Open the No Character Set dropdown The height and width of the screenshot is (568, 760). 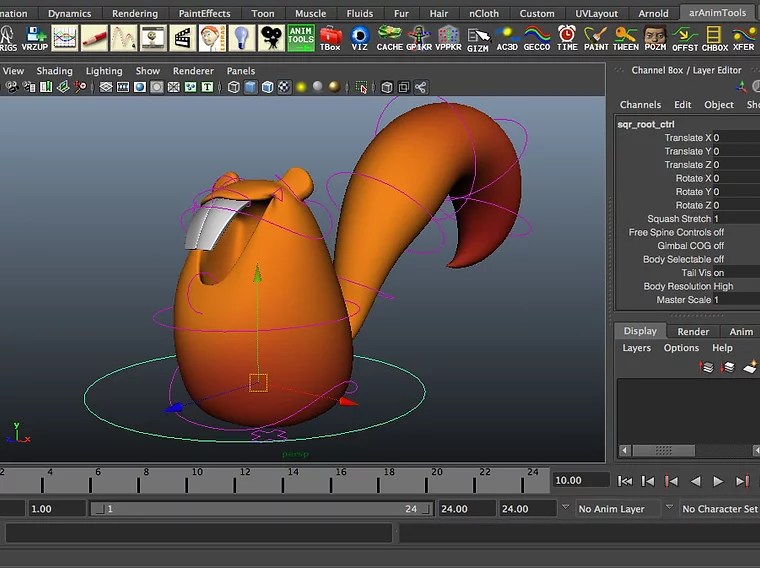pyautogui.click(x=718, y=509)
